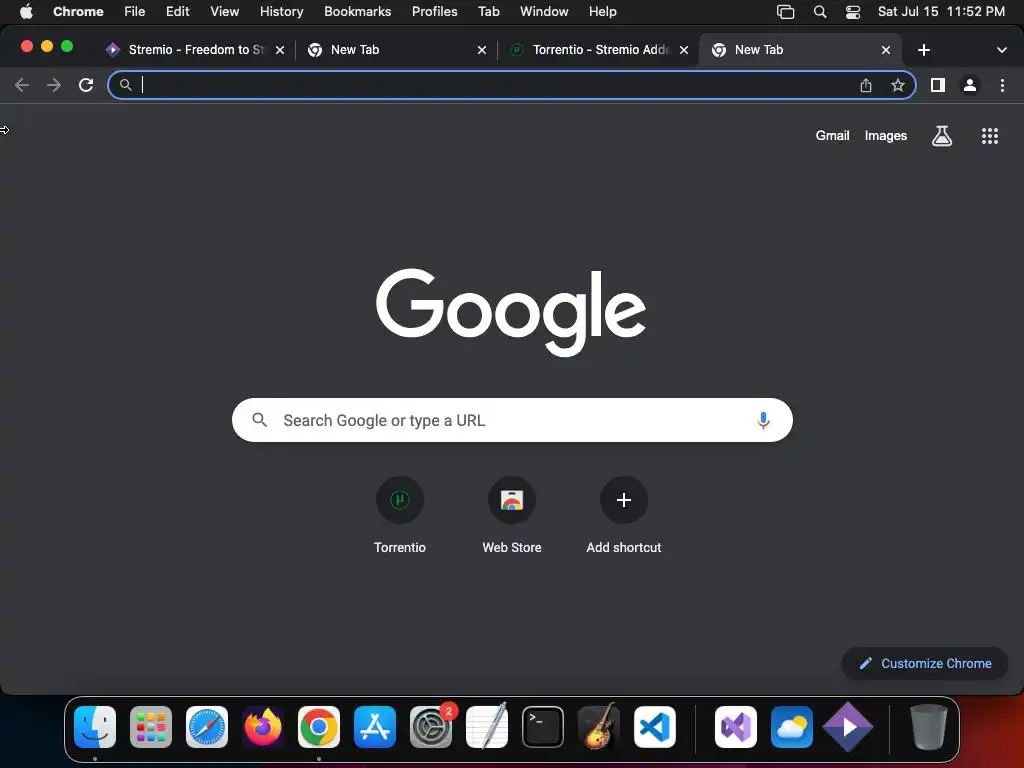
Task: Open Control Center in menu bar
Action: [x=852, y=11]
